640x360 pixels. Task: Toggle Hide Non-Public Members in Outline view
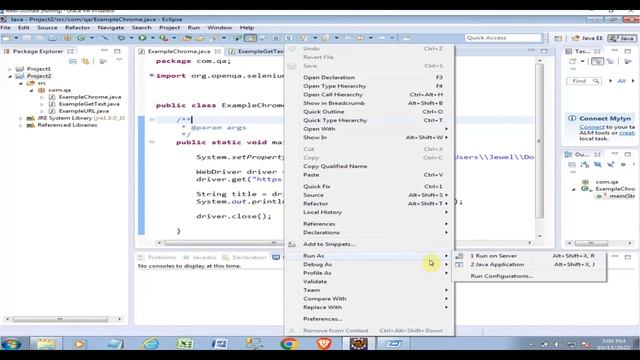(x=623, y=164)
